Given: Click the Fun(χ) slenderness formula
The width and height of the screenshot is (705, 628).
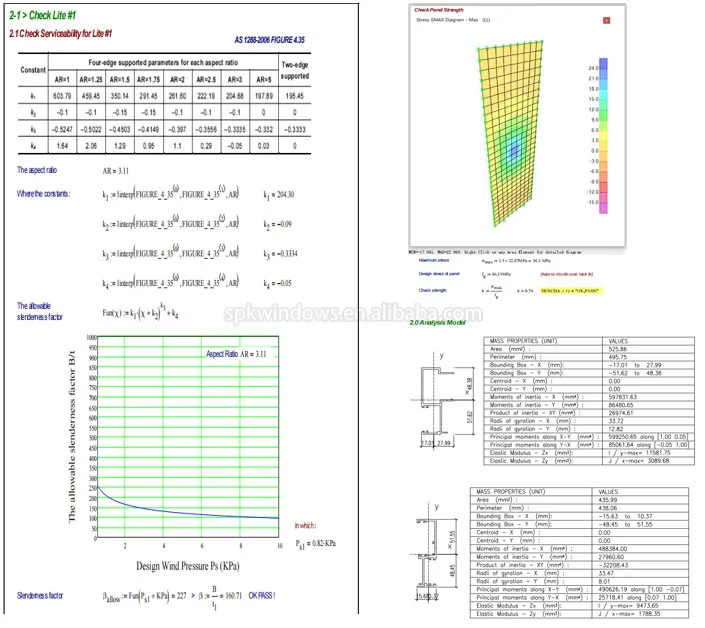Looking at the screenshot, I should pyautogui.click(x=140, y=311).
